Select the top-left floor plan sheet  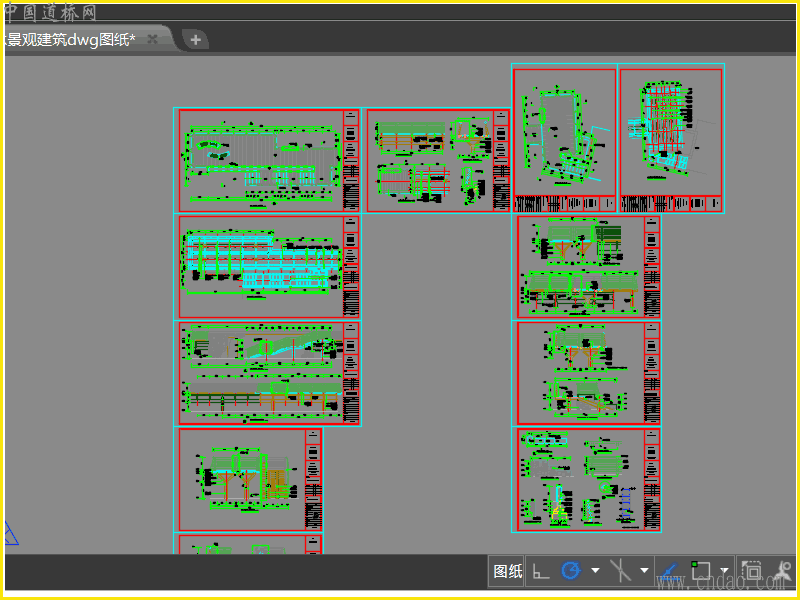[260, 160]
